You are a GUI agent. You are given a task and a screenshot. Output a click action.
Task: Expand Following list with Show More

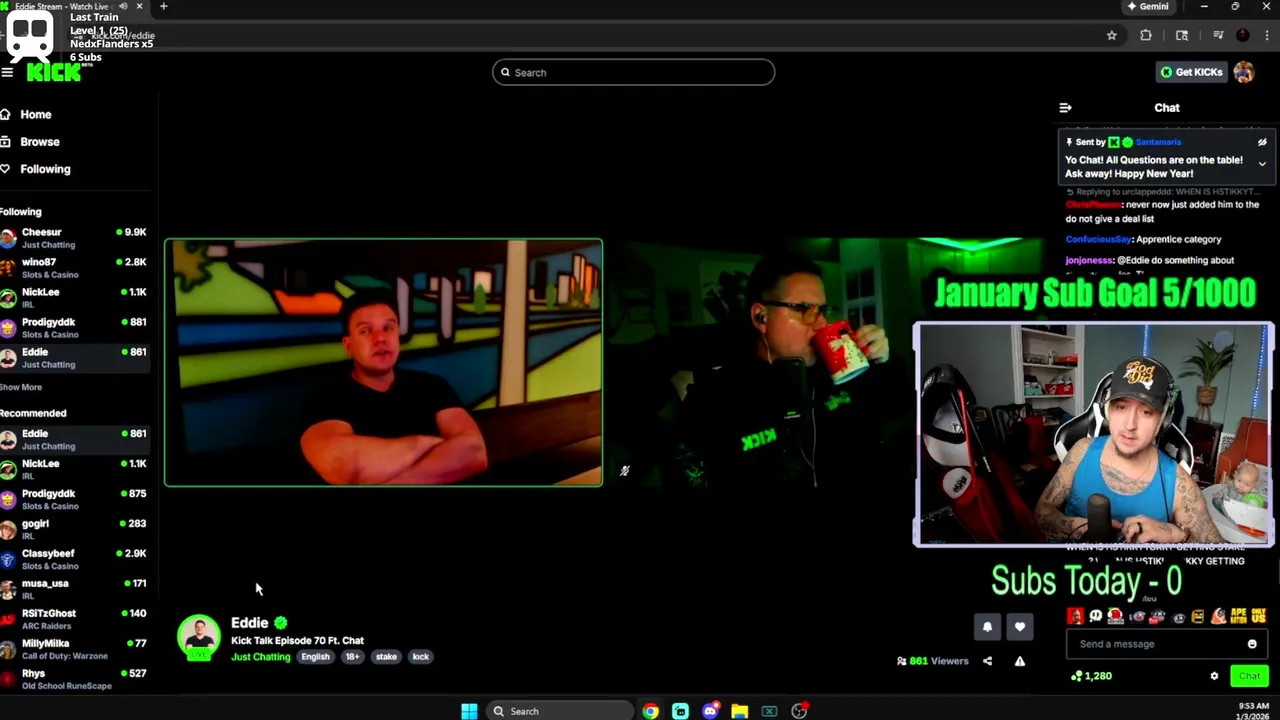pos(21,387)
